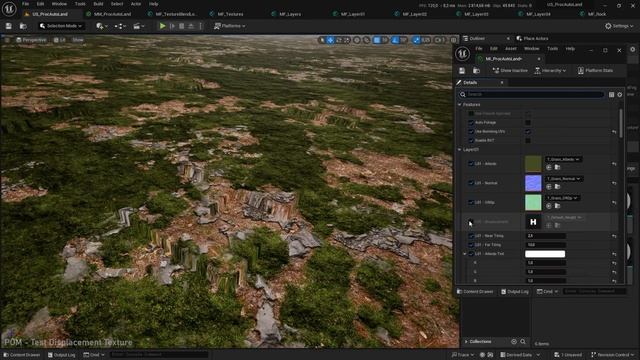Image resolution: width=640 pixels, height=360 pixels.
Task: Open the Selection Mode dropdown
Action: (61, 26)
